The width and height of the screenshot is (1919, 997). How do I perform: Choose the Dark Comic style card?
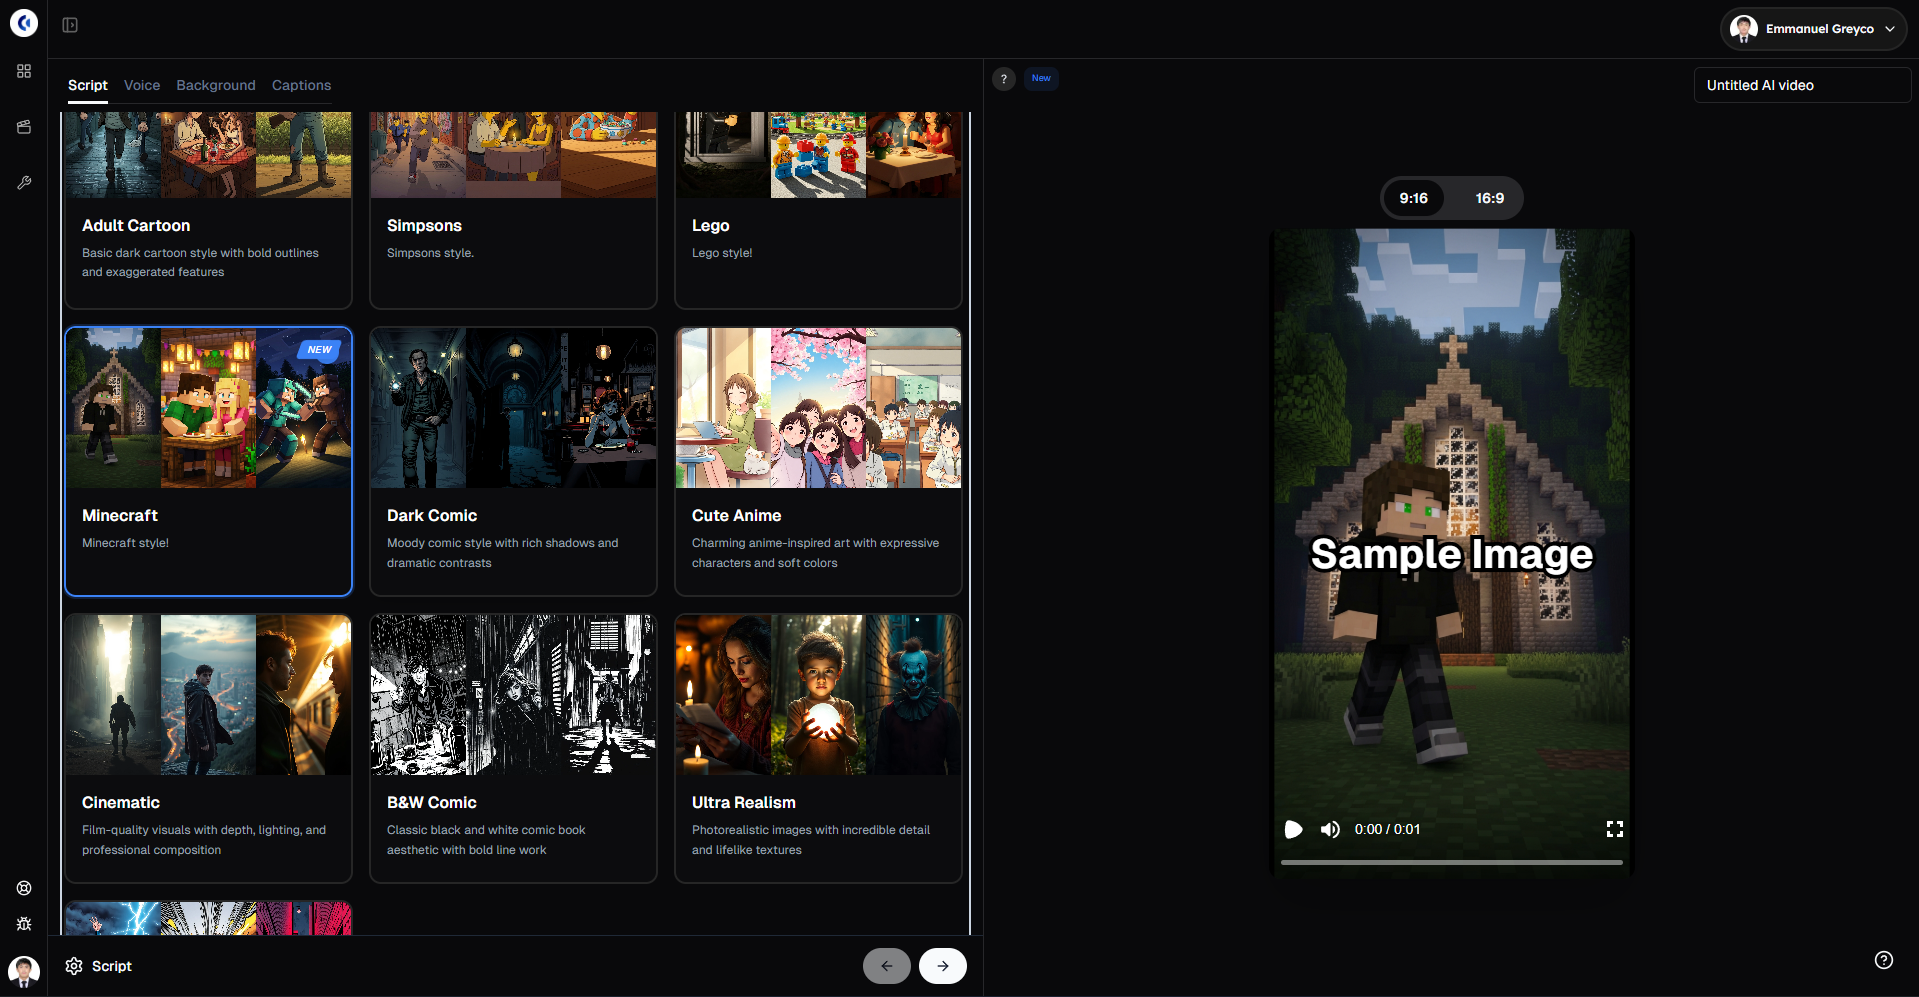pyautogui.click(x=514, y=461)
